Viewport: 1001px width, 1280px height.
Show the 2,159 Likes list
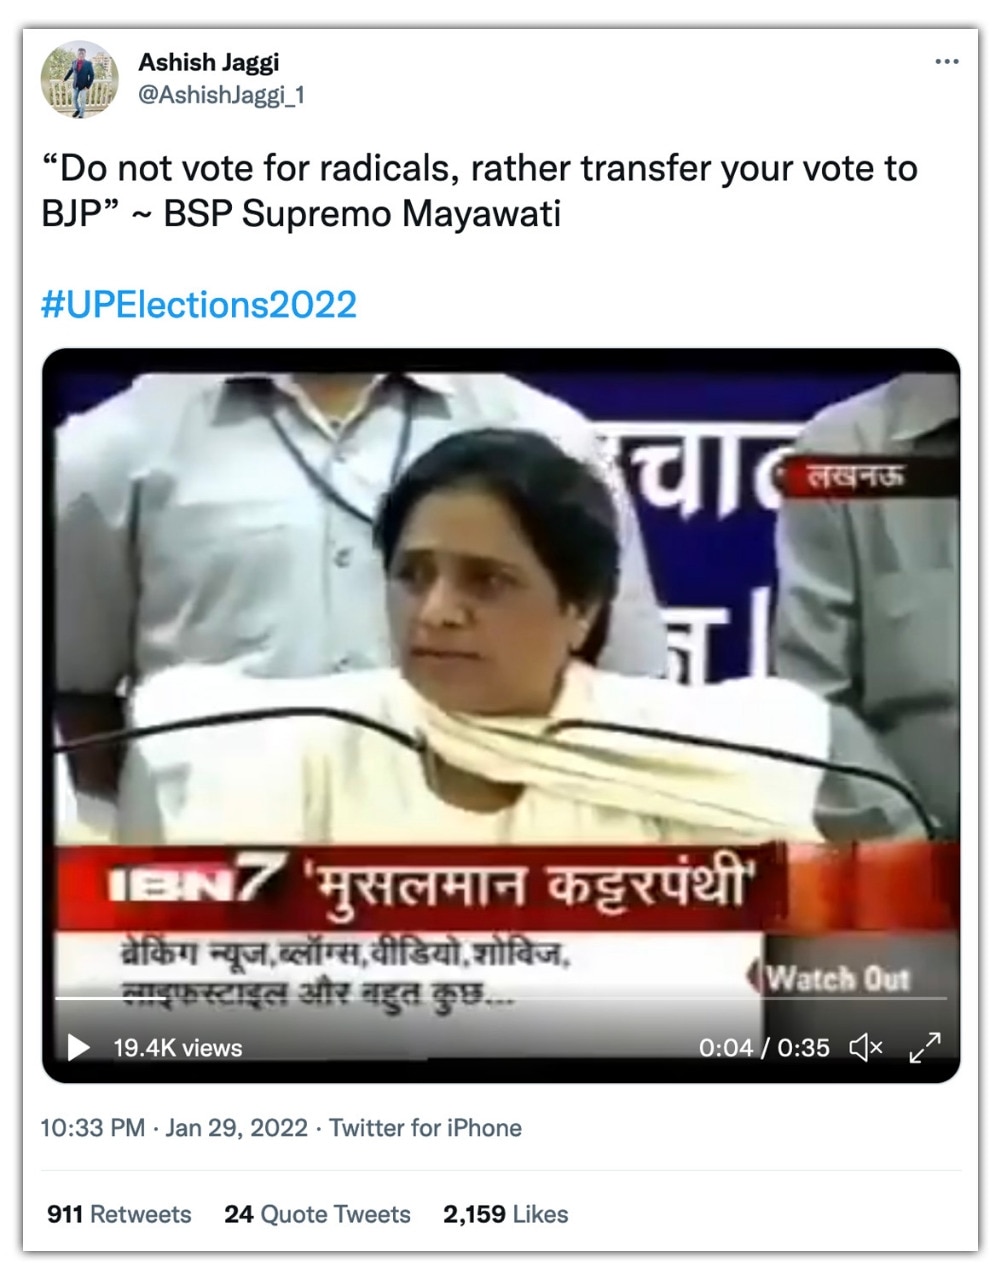click(x=505, y=1214)
